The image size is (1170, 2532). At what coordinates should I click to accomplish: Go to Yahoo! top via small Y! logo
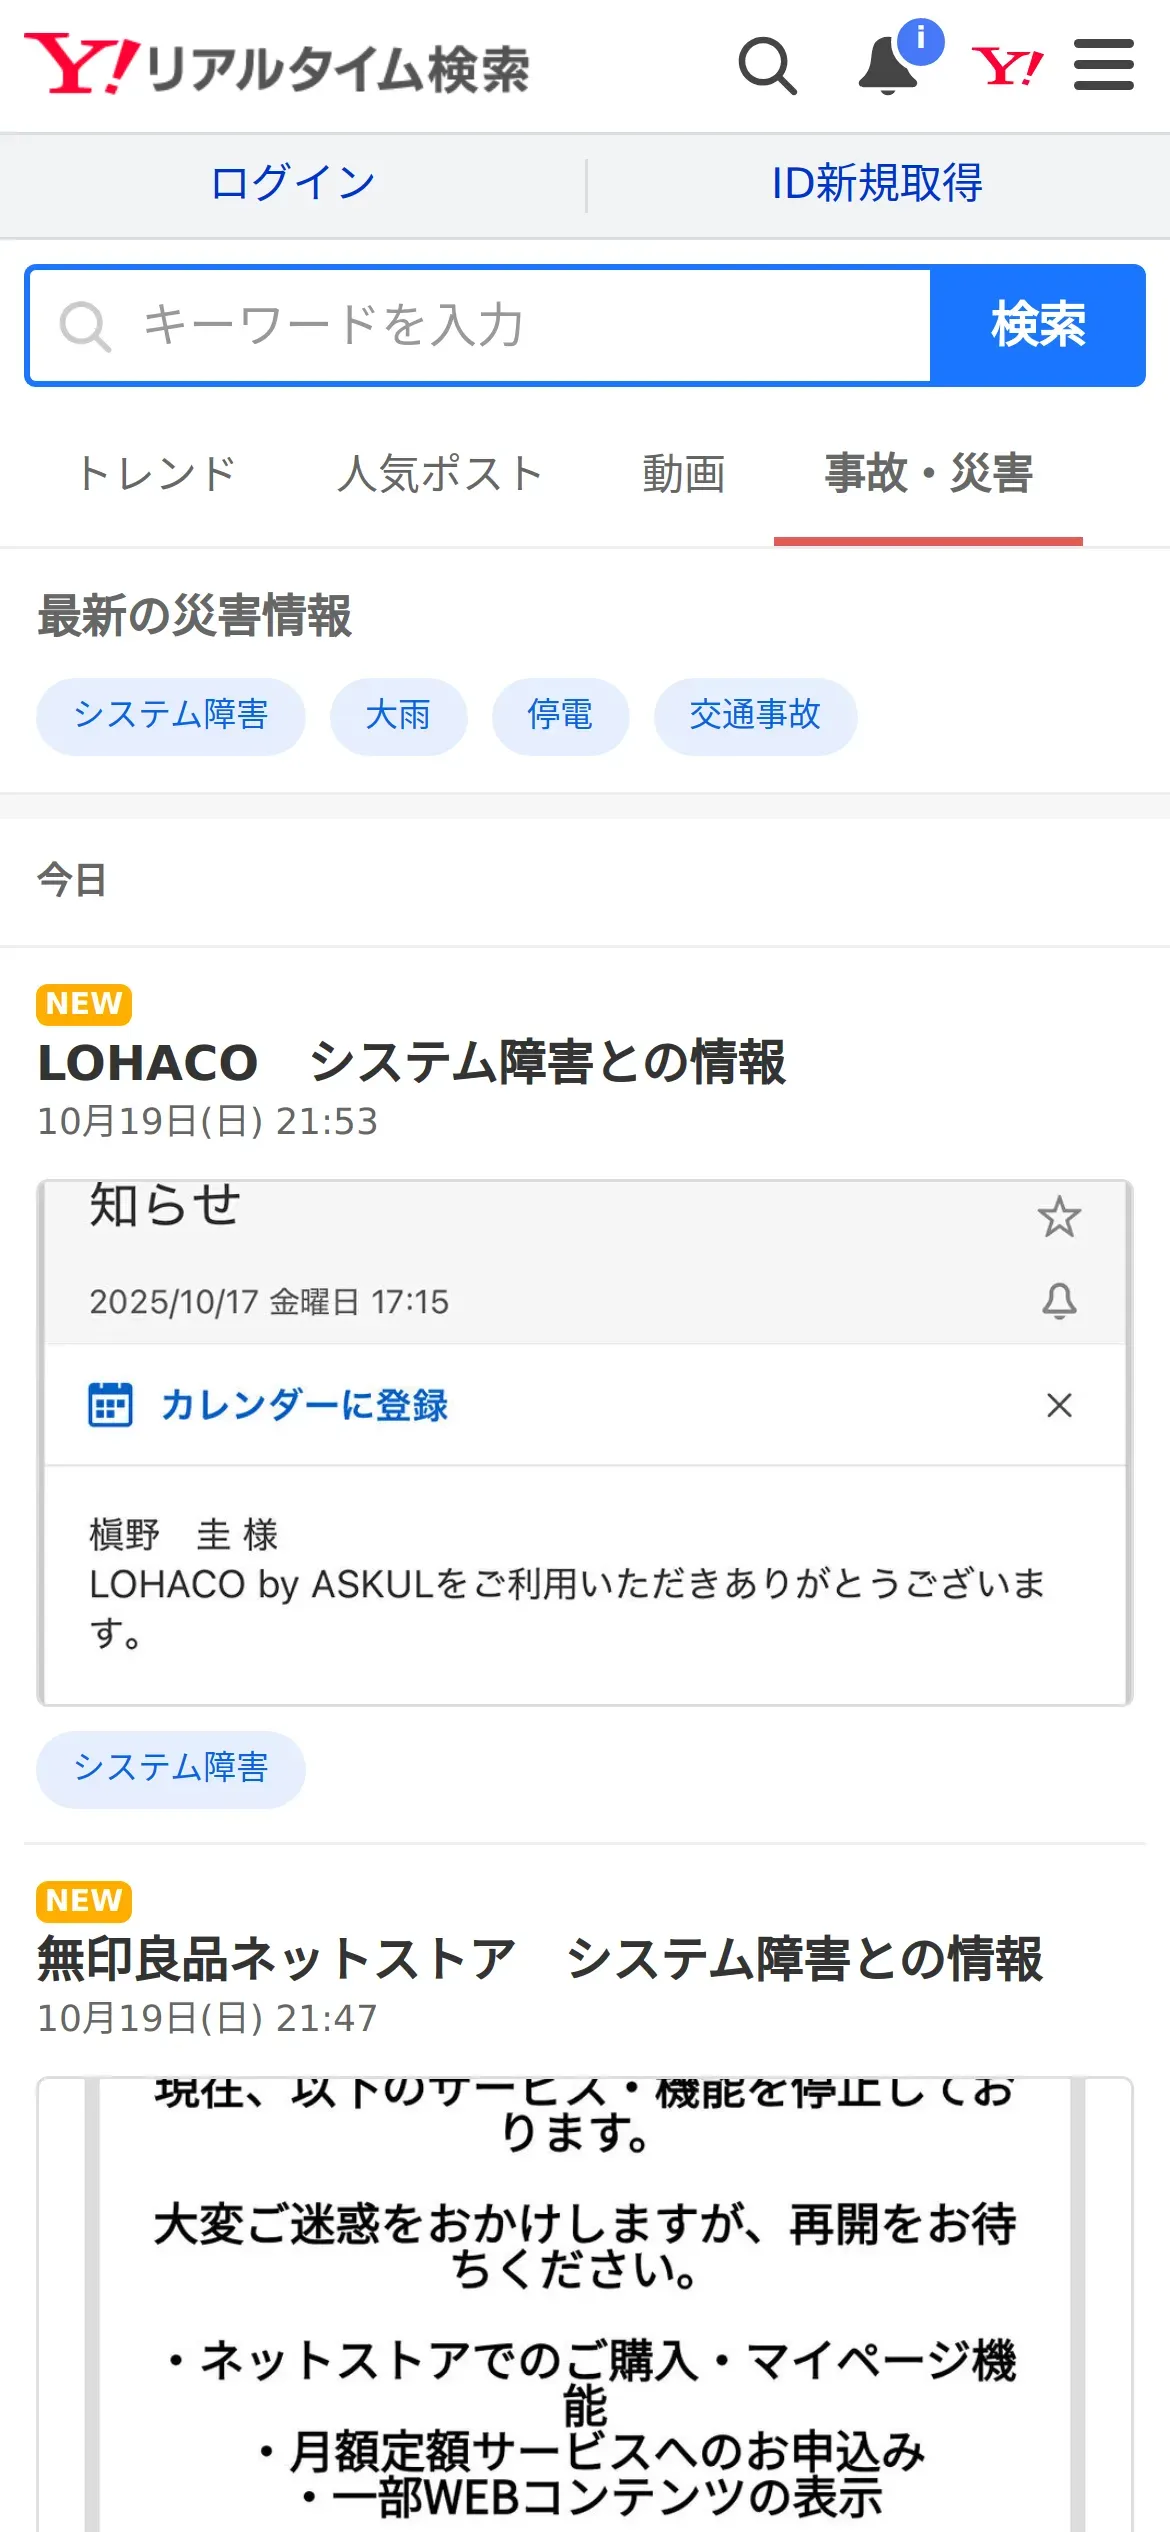[x=1007, y=67]
